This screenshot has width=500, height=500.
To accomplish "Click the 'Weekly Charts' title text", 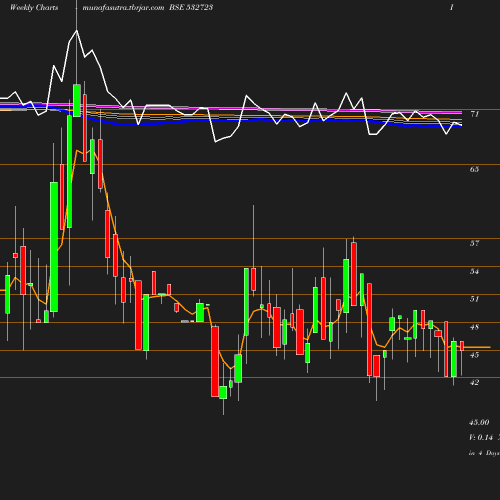I will tap(34, 7).
